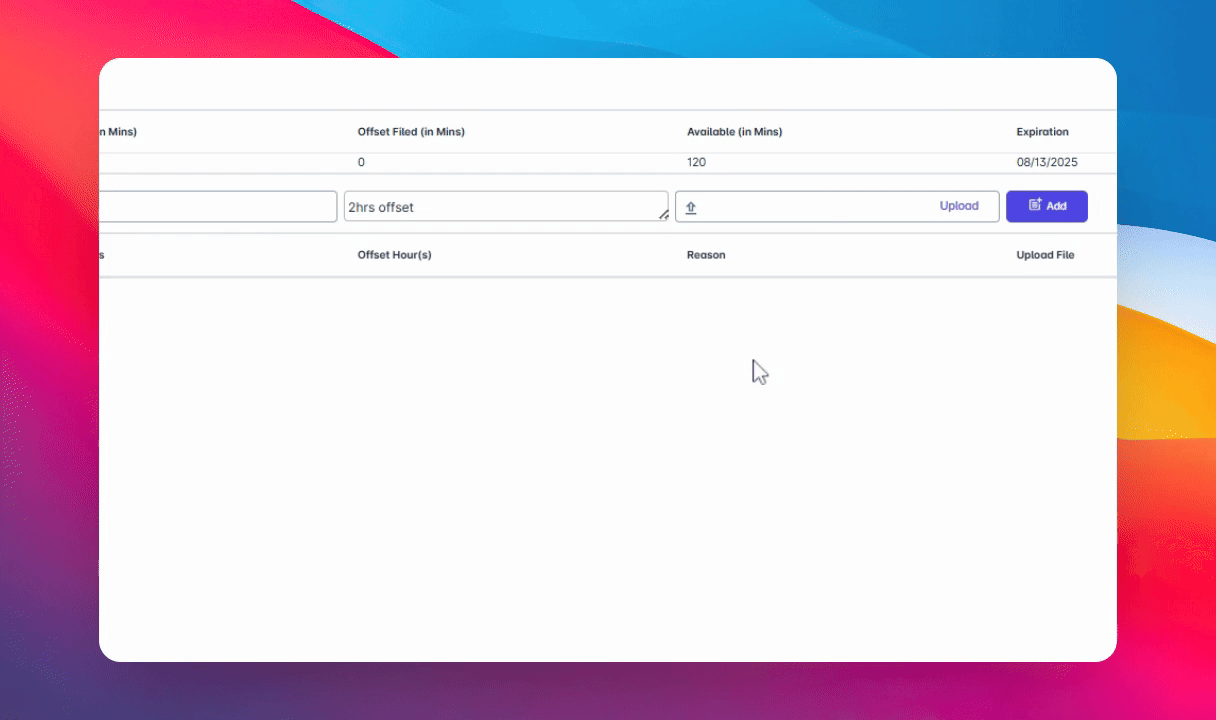Click the 'Expiration' column header
The image size is (1216, 720).
point(1043,132)
